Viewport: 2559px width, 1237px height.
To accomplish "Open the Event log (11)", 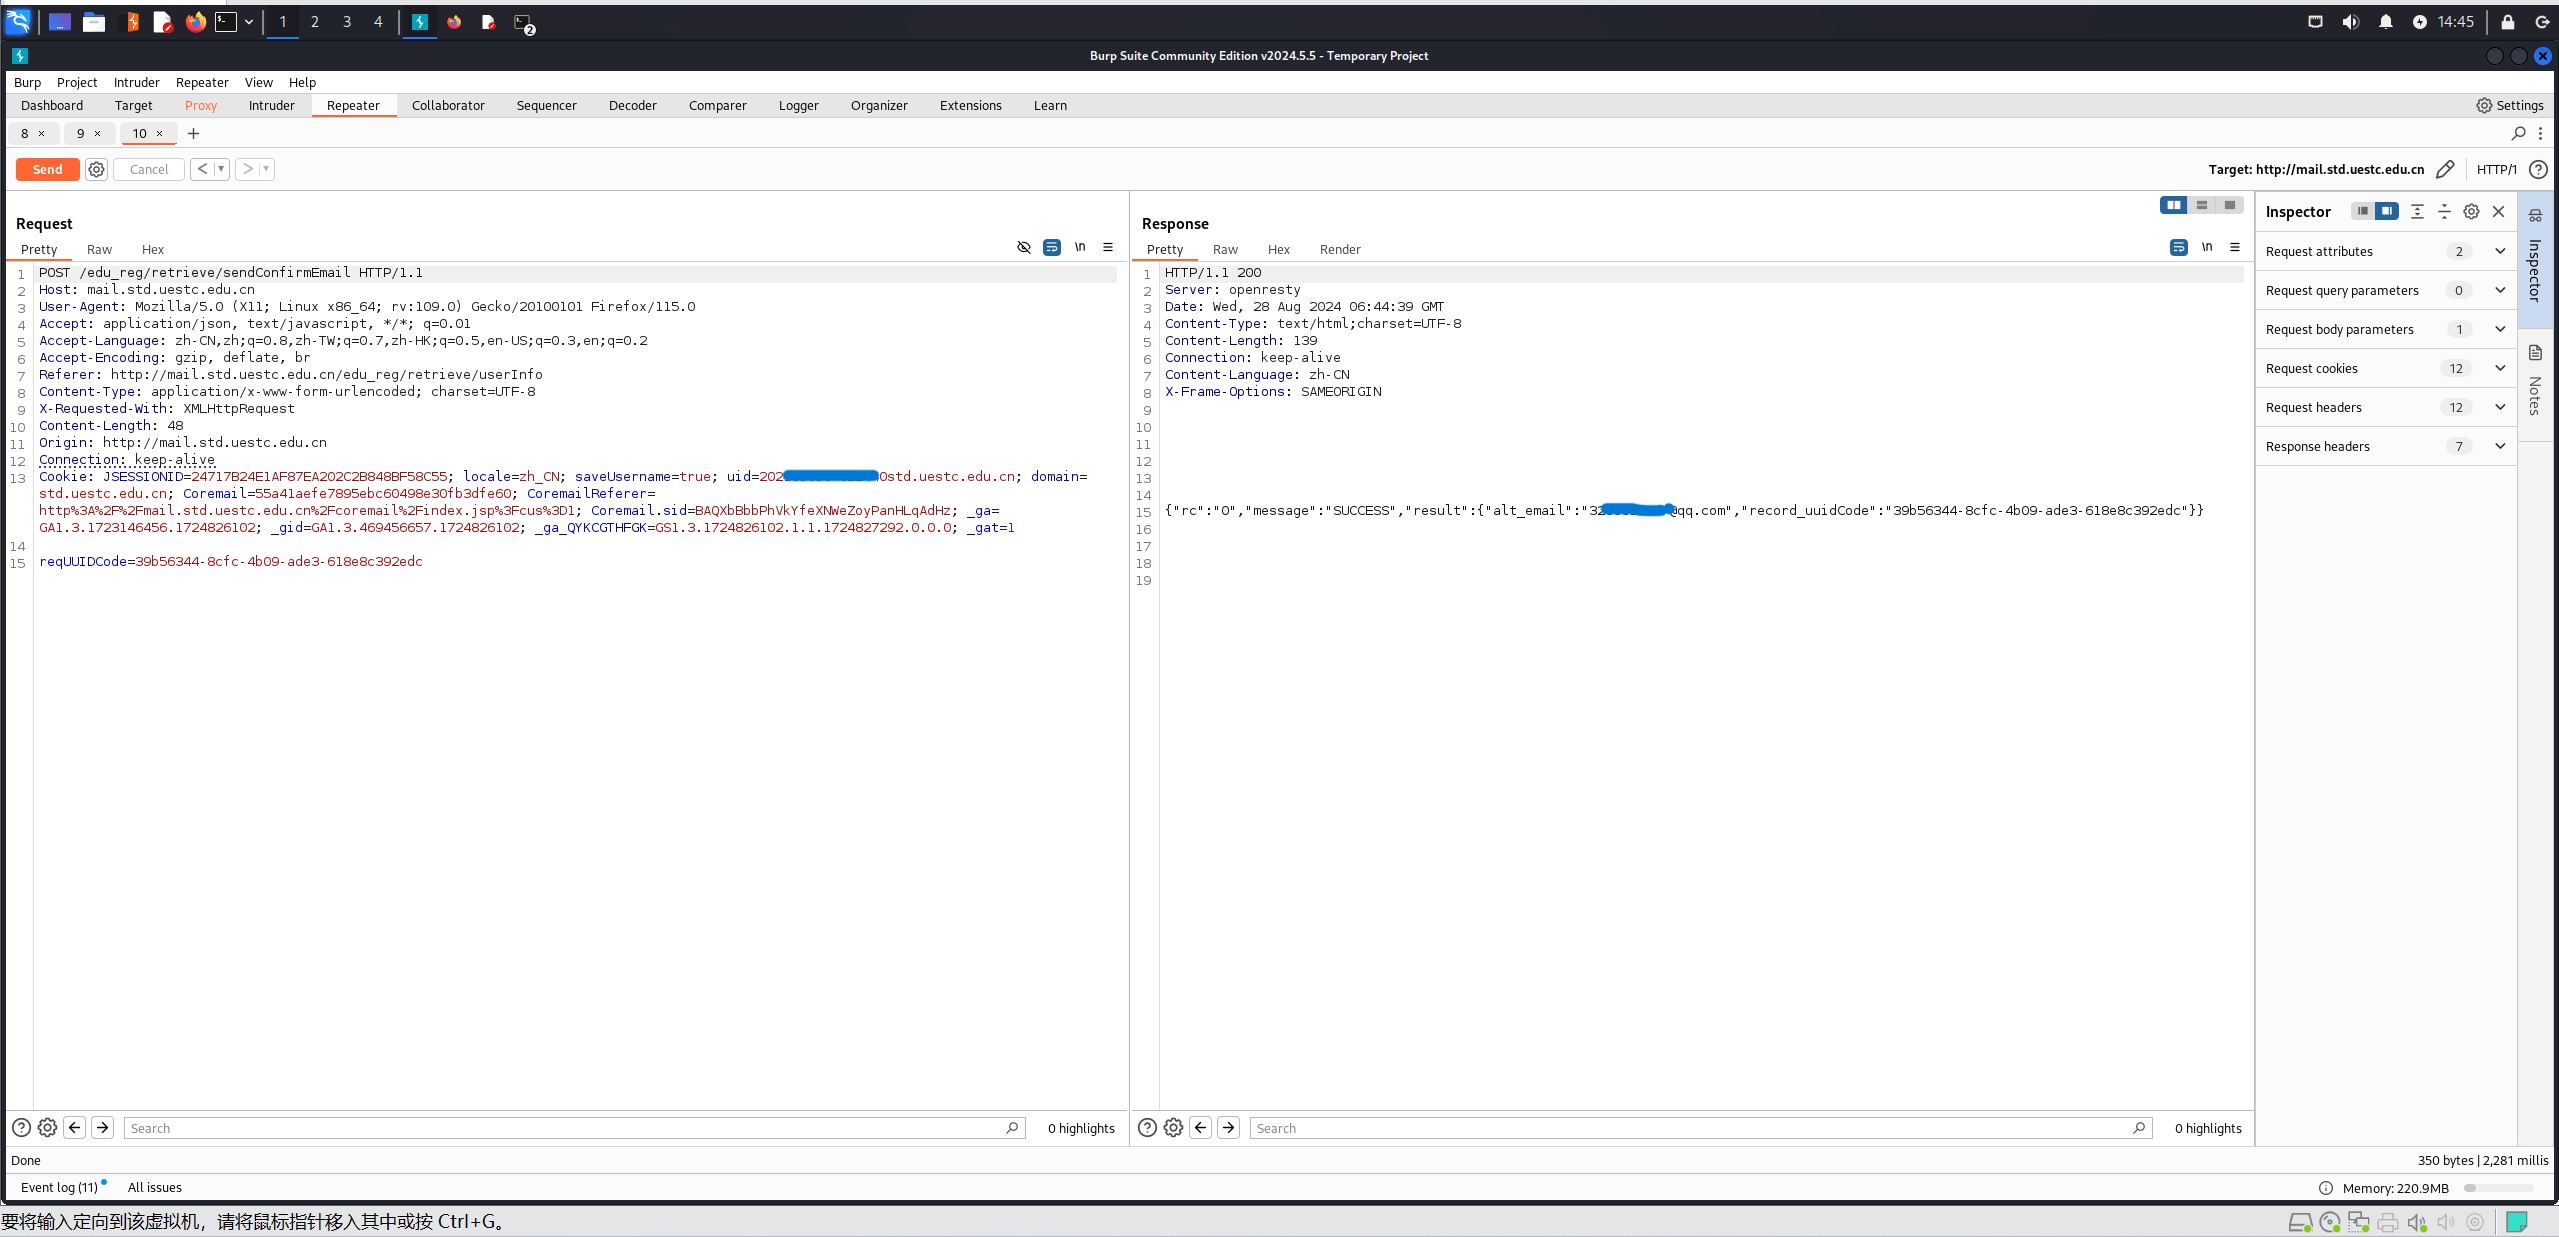I will pos(59,1187).
